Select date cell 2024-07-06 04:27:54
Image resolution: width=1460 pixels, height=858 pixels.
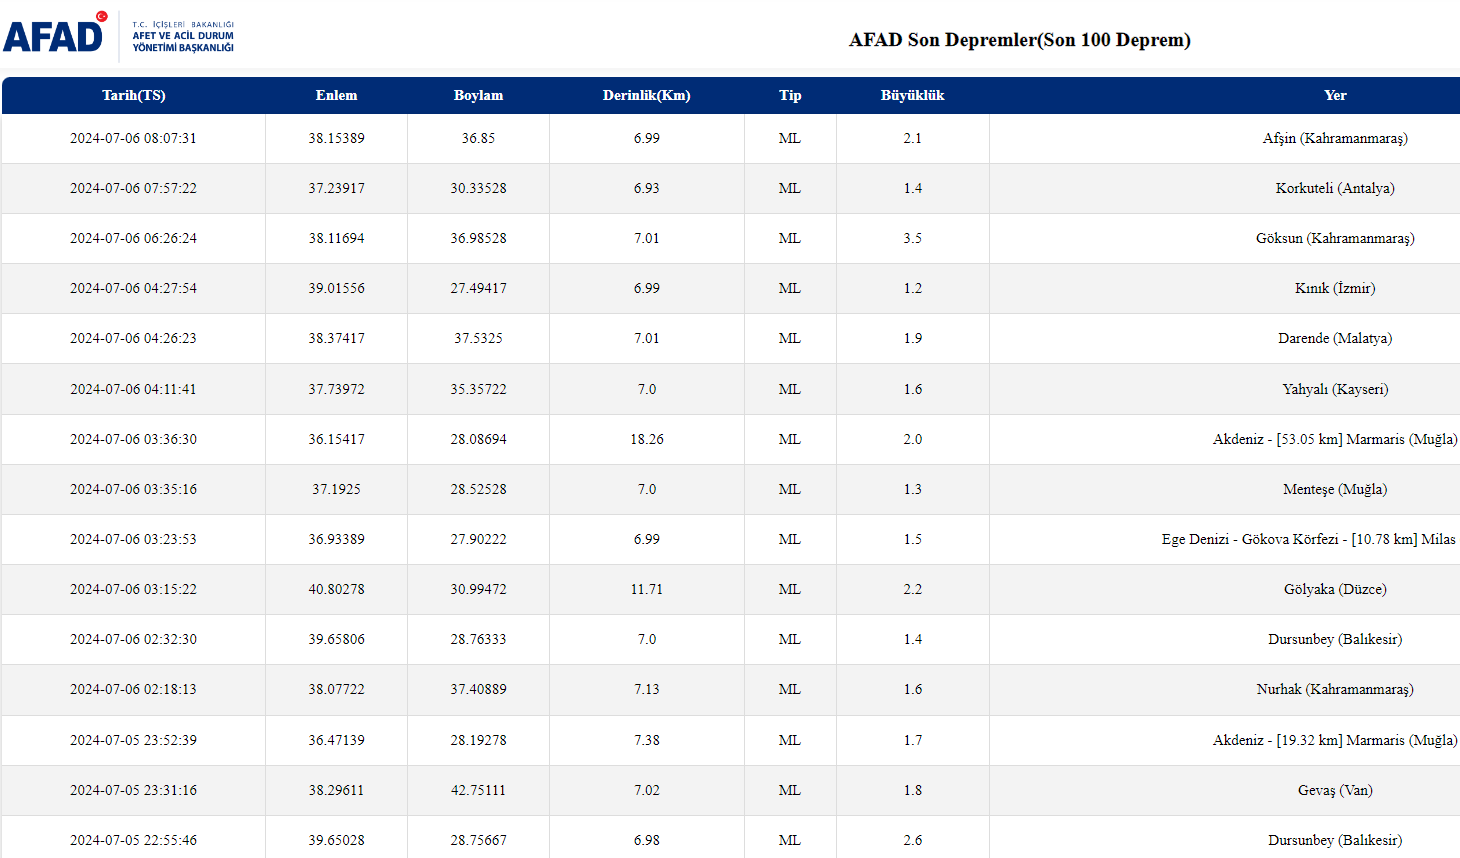(x=133, y=288)
